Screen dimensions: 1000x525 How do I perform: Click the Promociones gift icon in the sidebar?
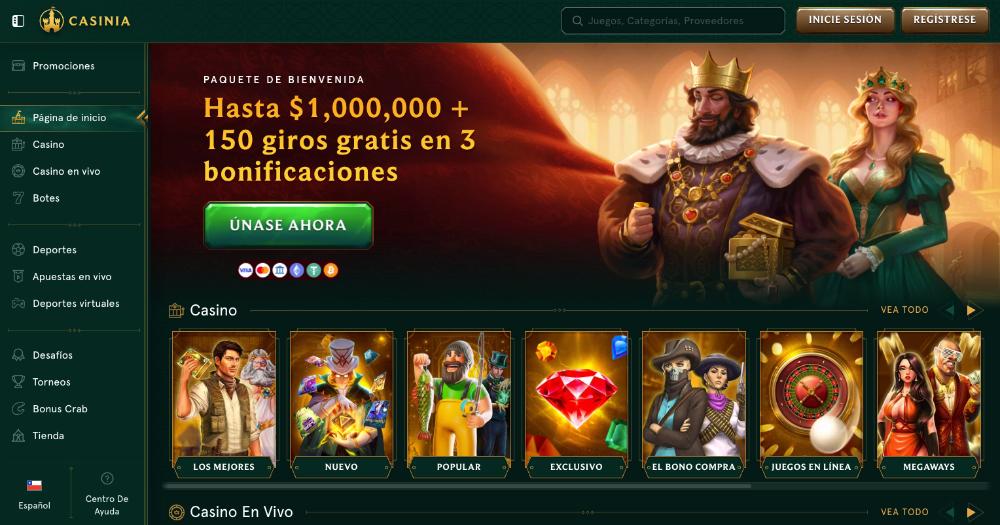pos(18,66)
